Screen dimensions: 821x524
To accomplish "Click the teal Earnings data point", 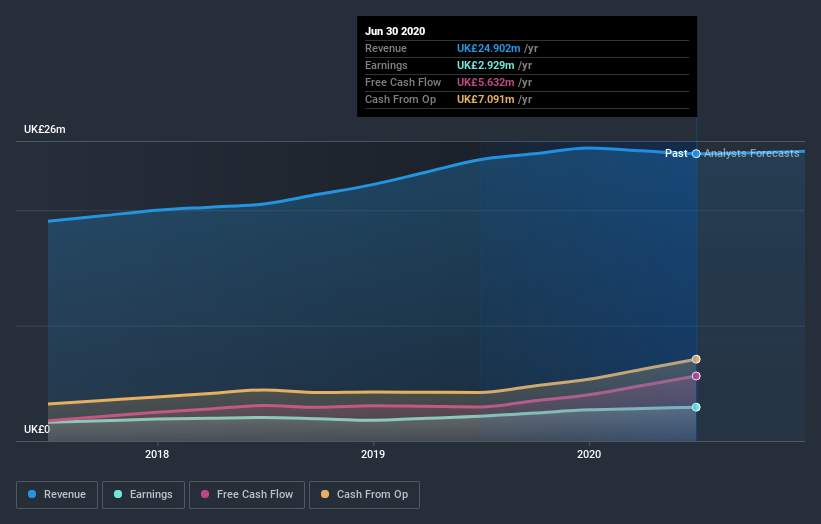I will (x=696, y=407).
